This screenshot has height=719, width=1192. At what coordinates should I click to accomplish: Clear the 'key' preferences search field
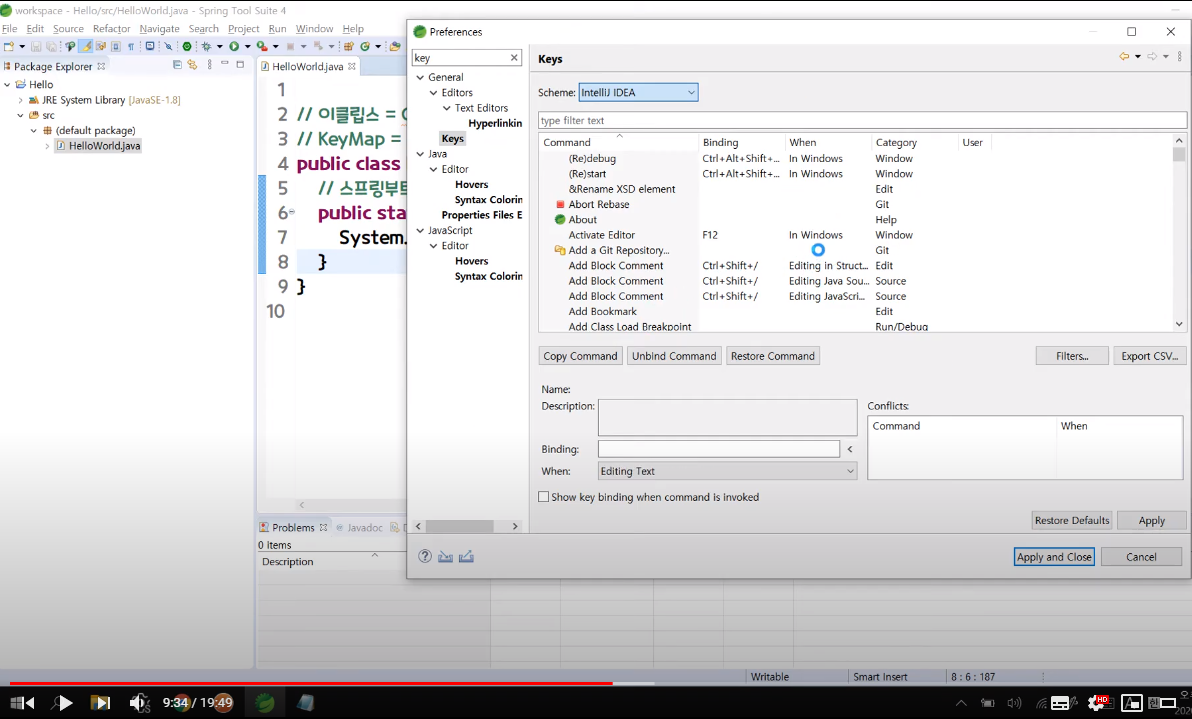pyautogui.click(x=514, y=58)
